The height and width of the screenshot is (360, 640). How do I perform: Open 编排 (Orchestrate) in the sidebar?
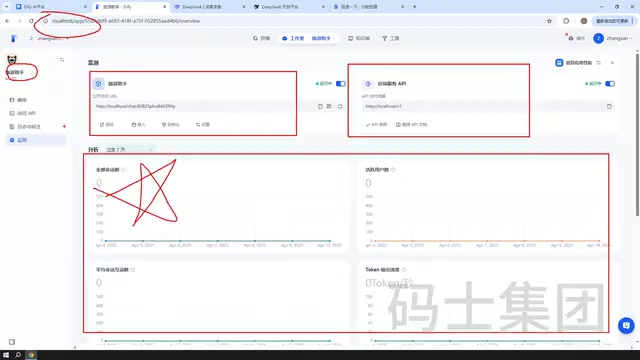click(x=35, y=100)
